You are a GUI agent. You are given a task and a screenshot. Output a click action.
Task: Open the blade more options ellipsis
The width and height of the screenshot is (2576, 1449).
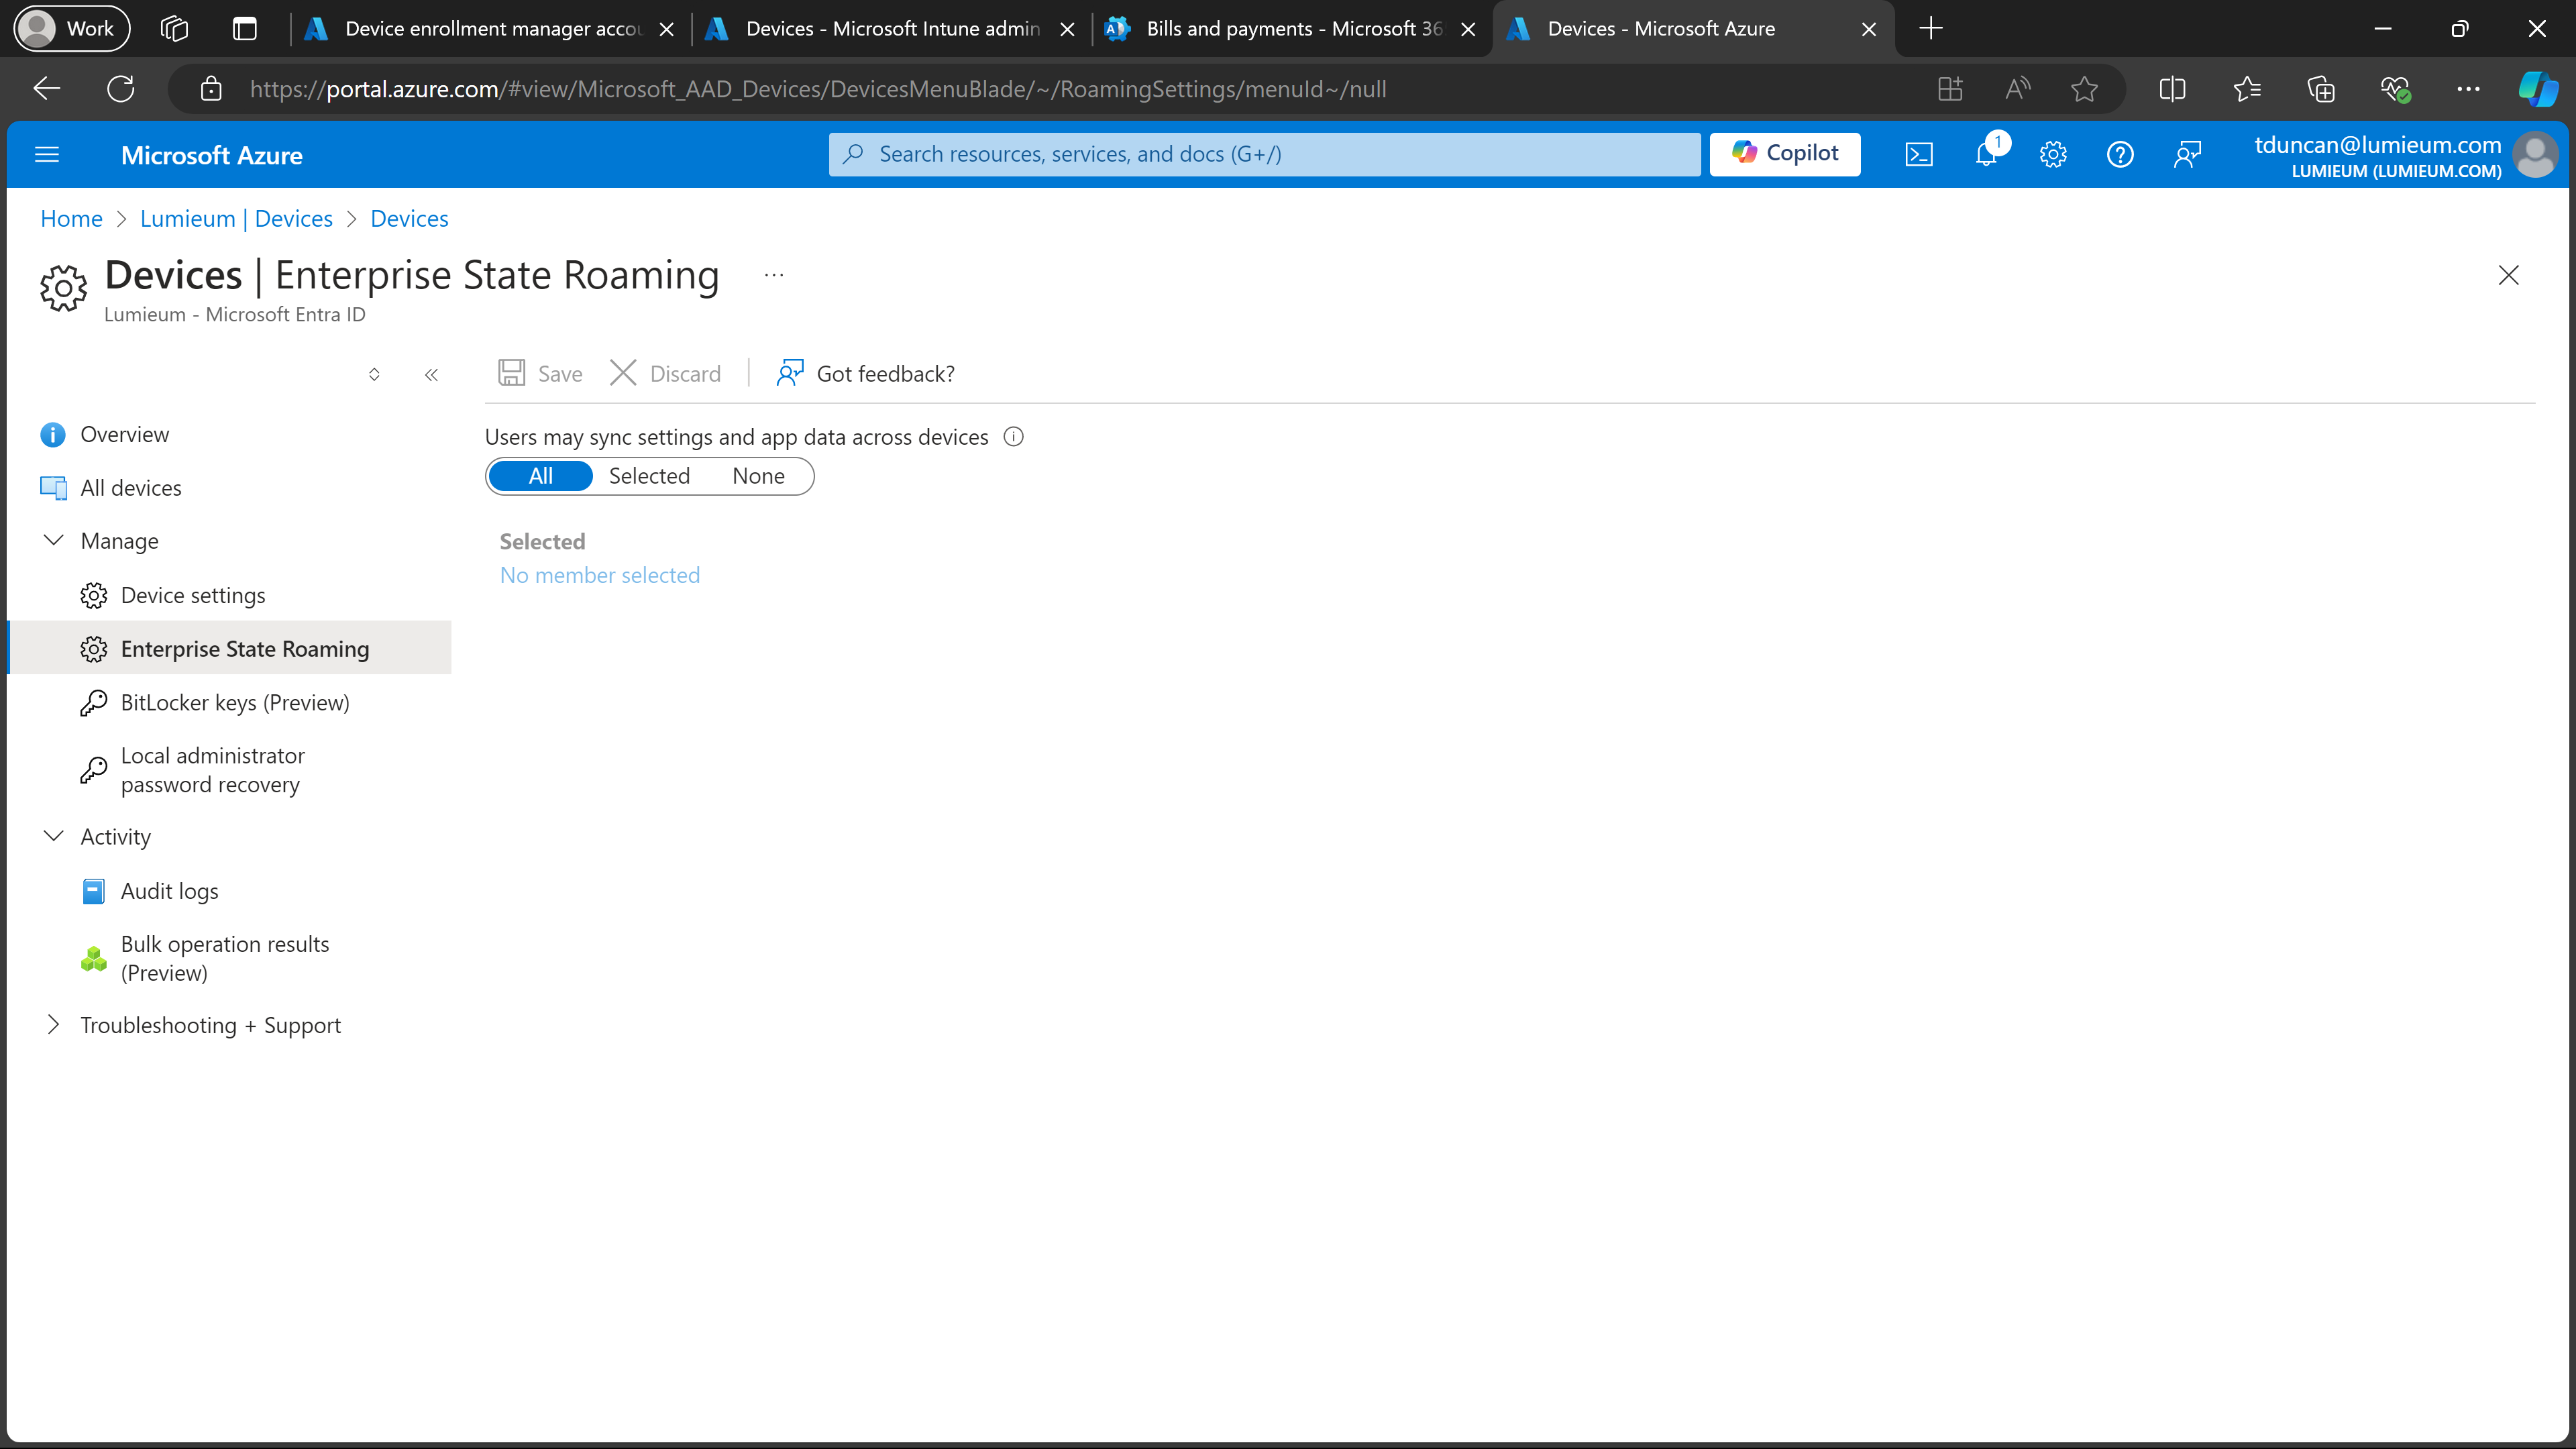coord(774,275)
